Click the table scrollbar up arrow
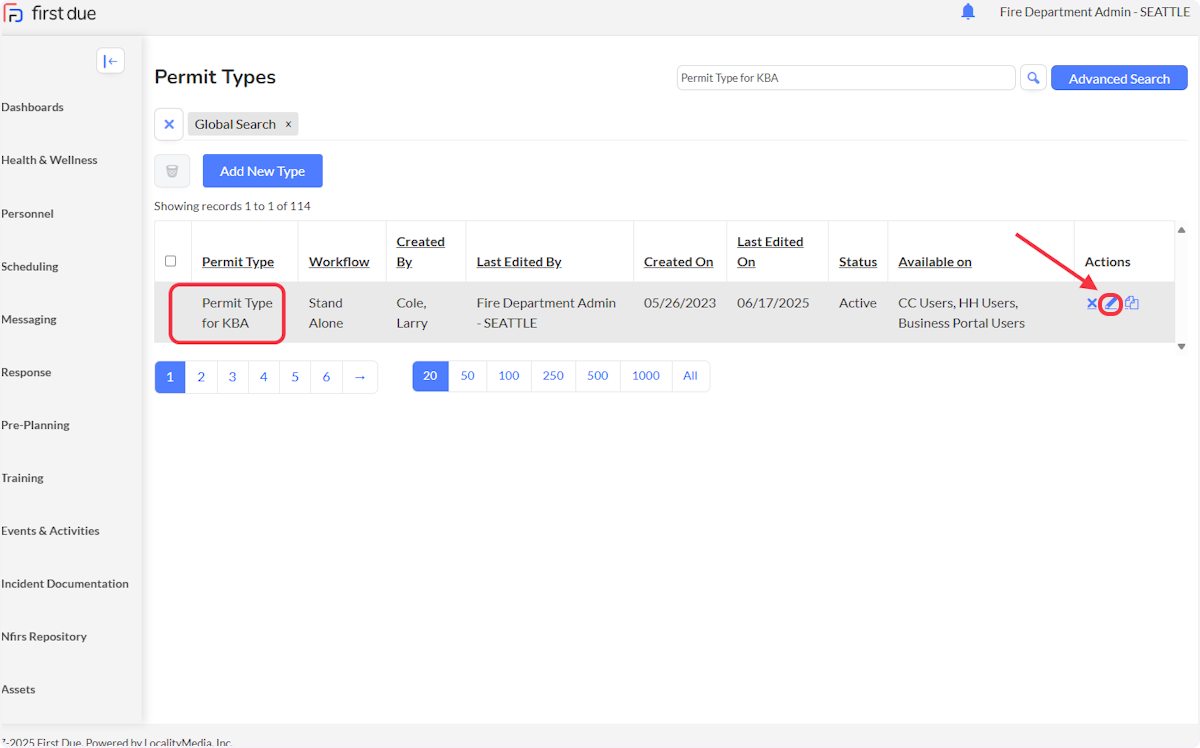The image size is (1200, 748). click(1181, 230)
